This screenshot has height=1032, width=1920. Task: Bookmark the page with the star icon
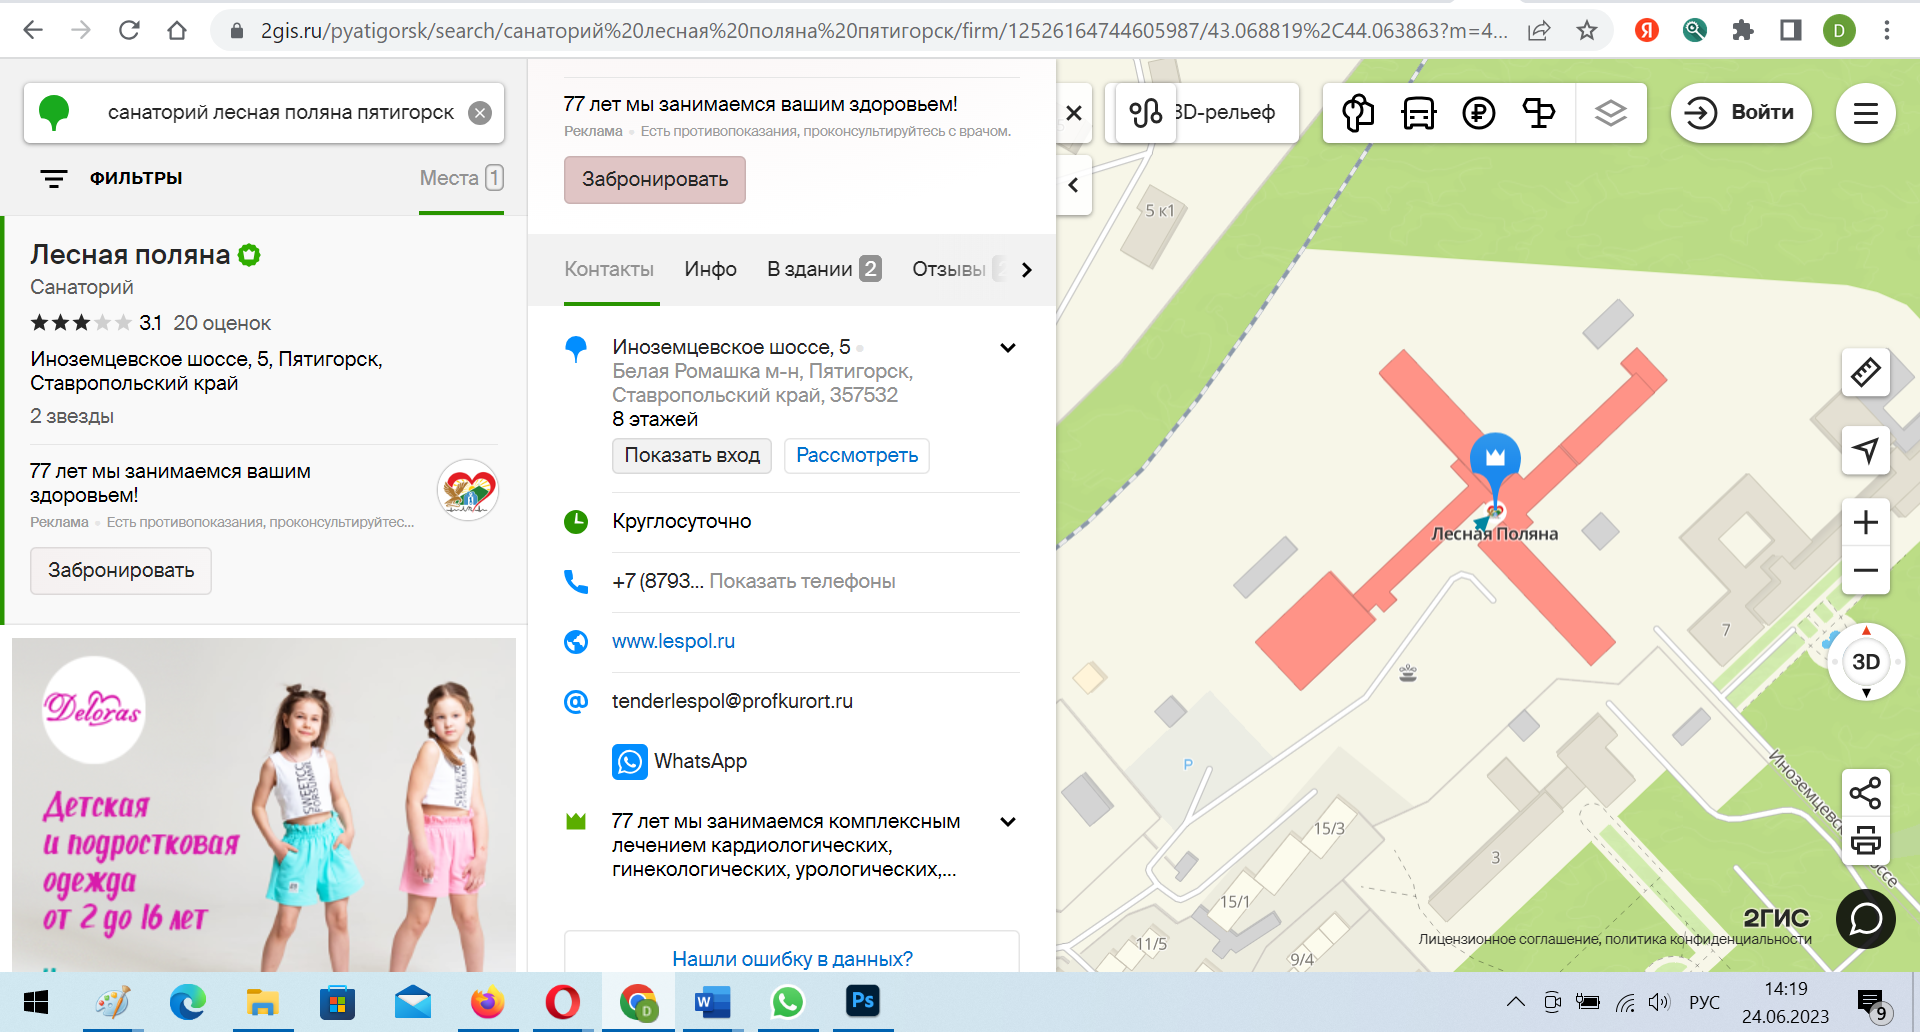coord(1587,31)
